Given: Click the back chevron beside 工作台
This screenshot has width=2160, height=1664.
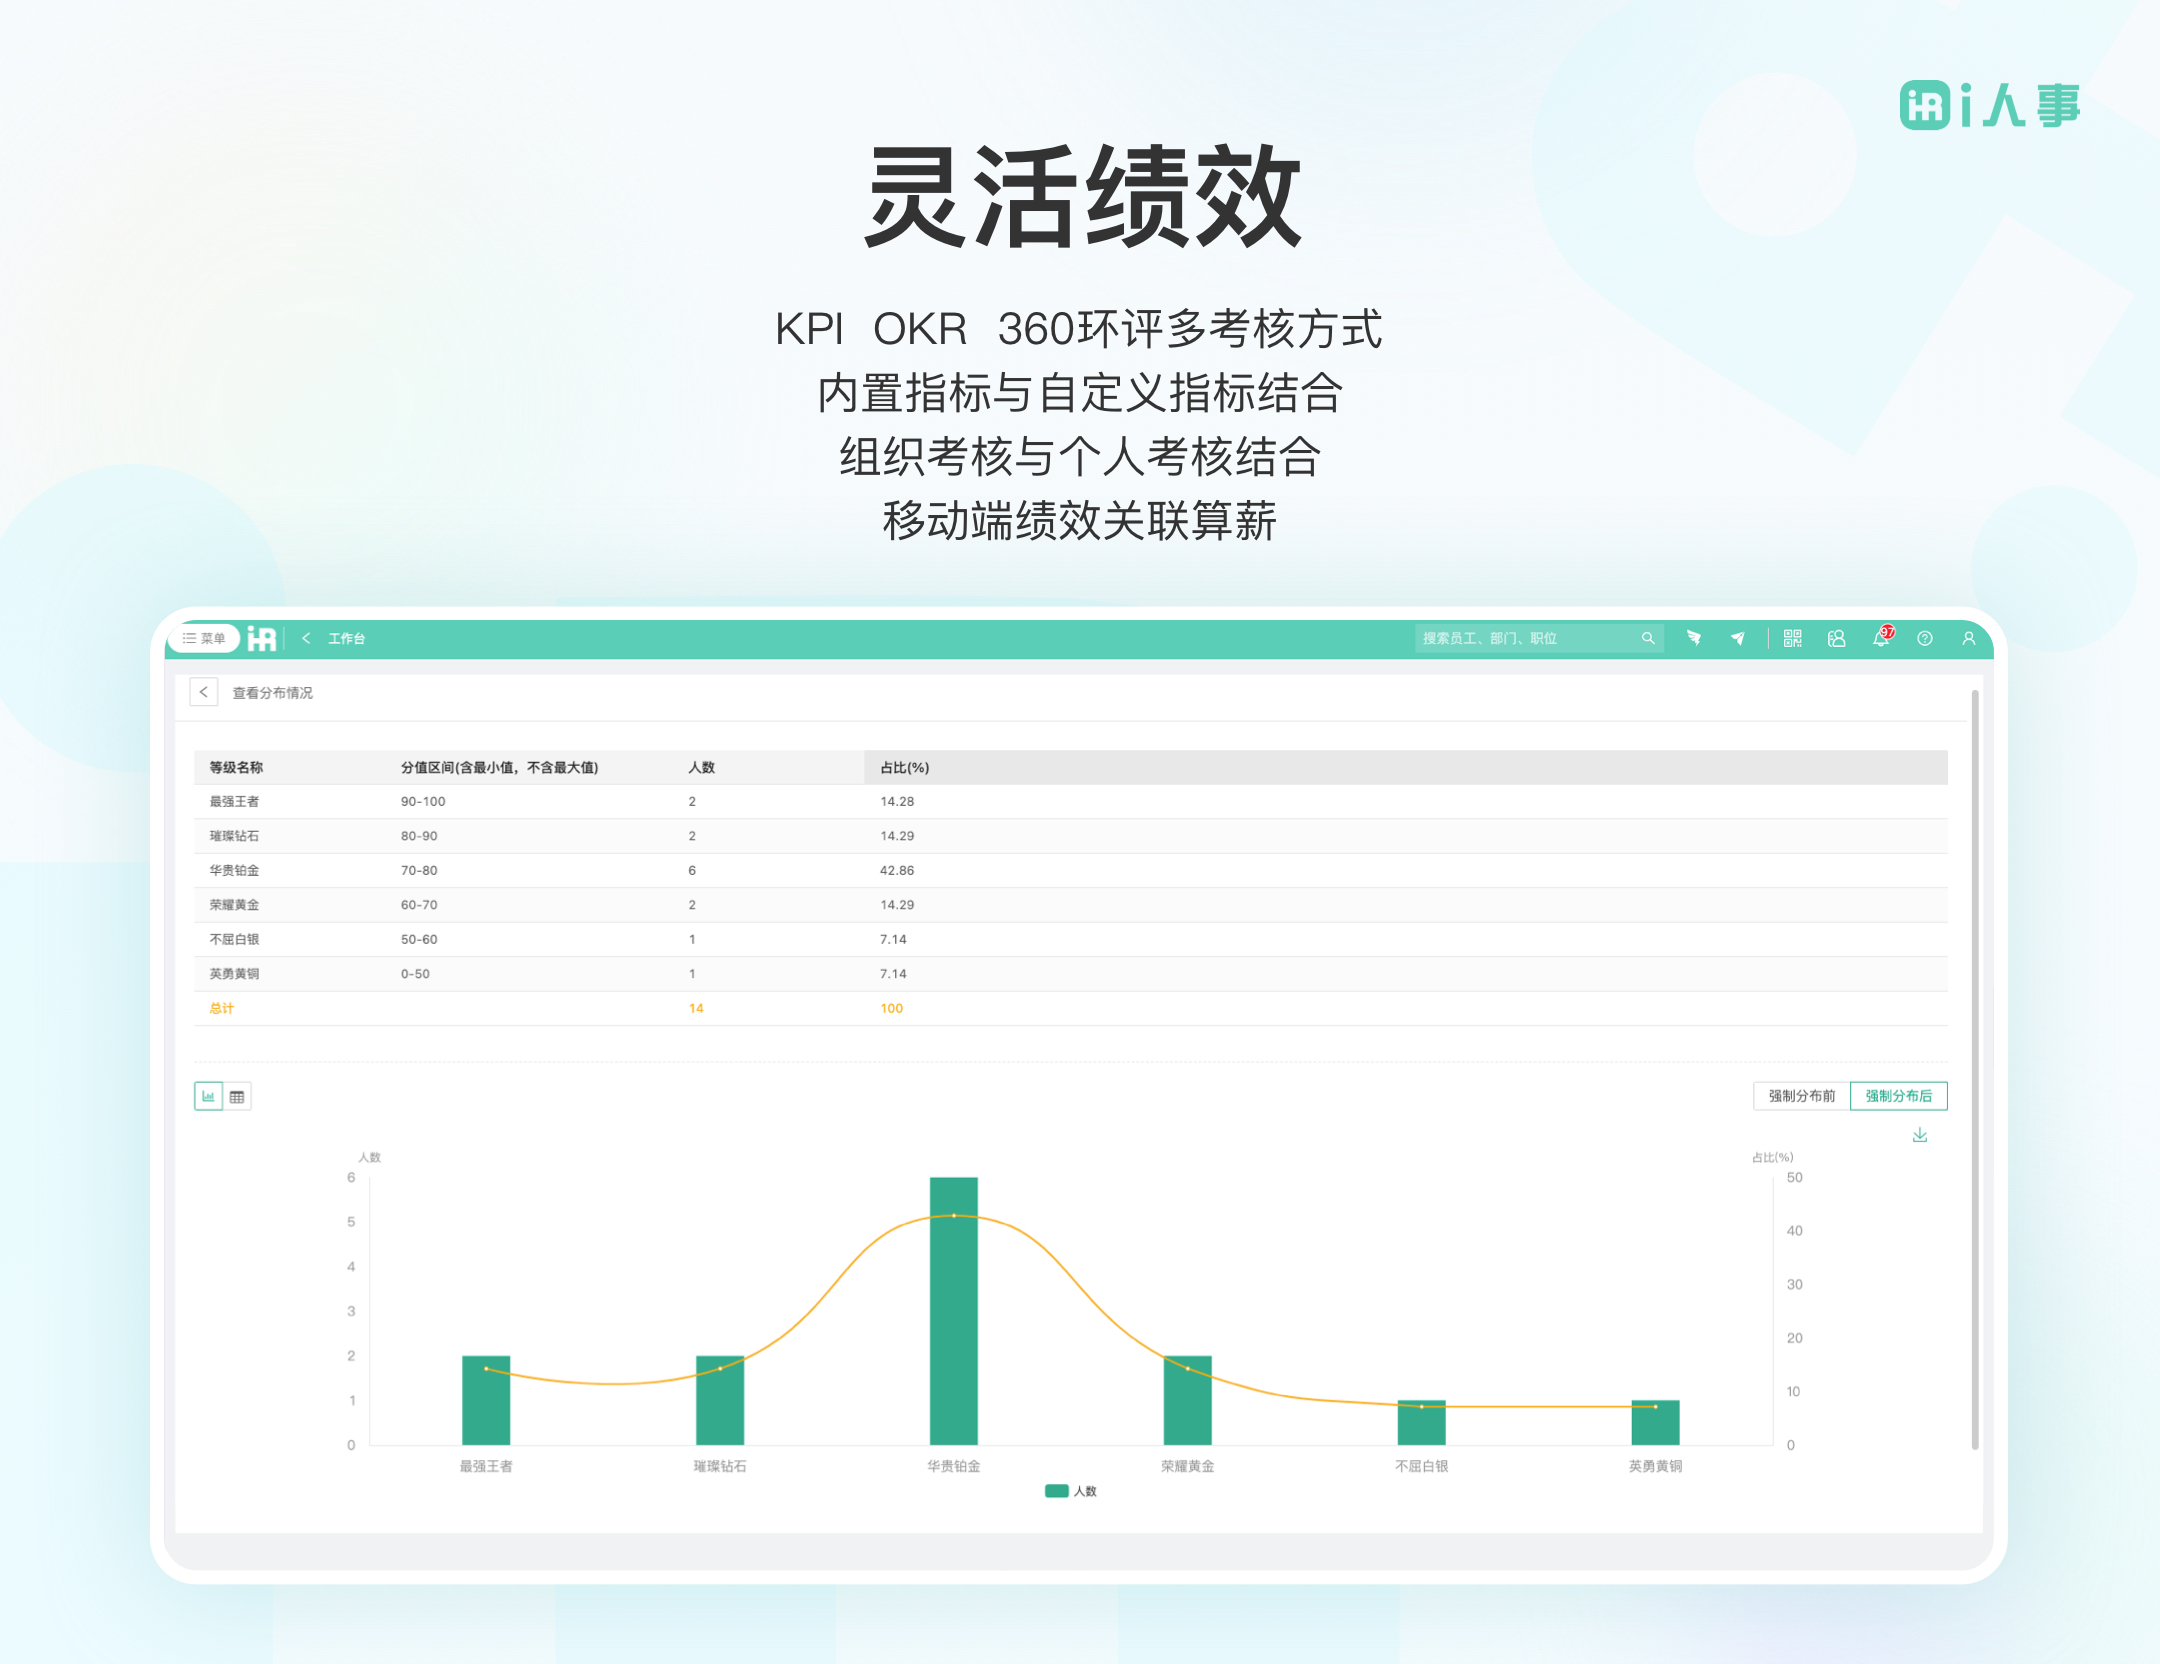Looking at the screenshot, I should click(x=306, y=638).
